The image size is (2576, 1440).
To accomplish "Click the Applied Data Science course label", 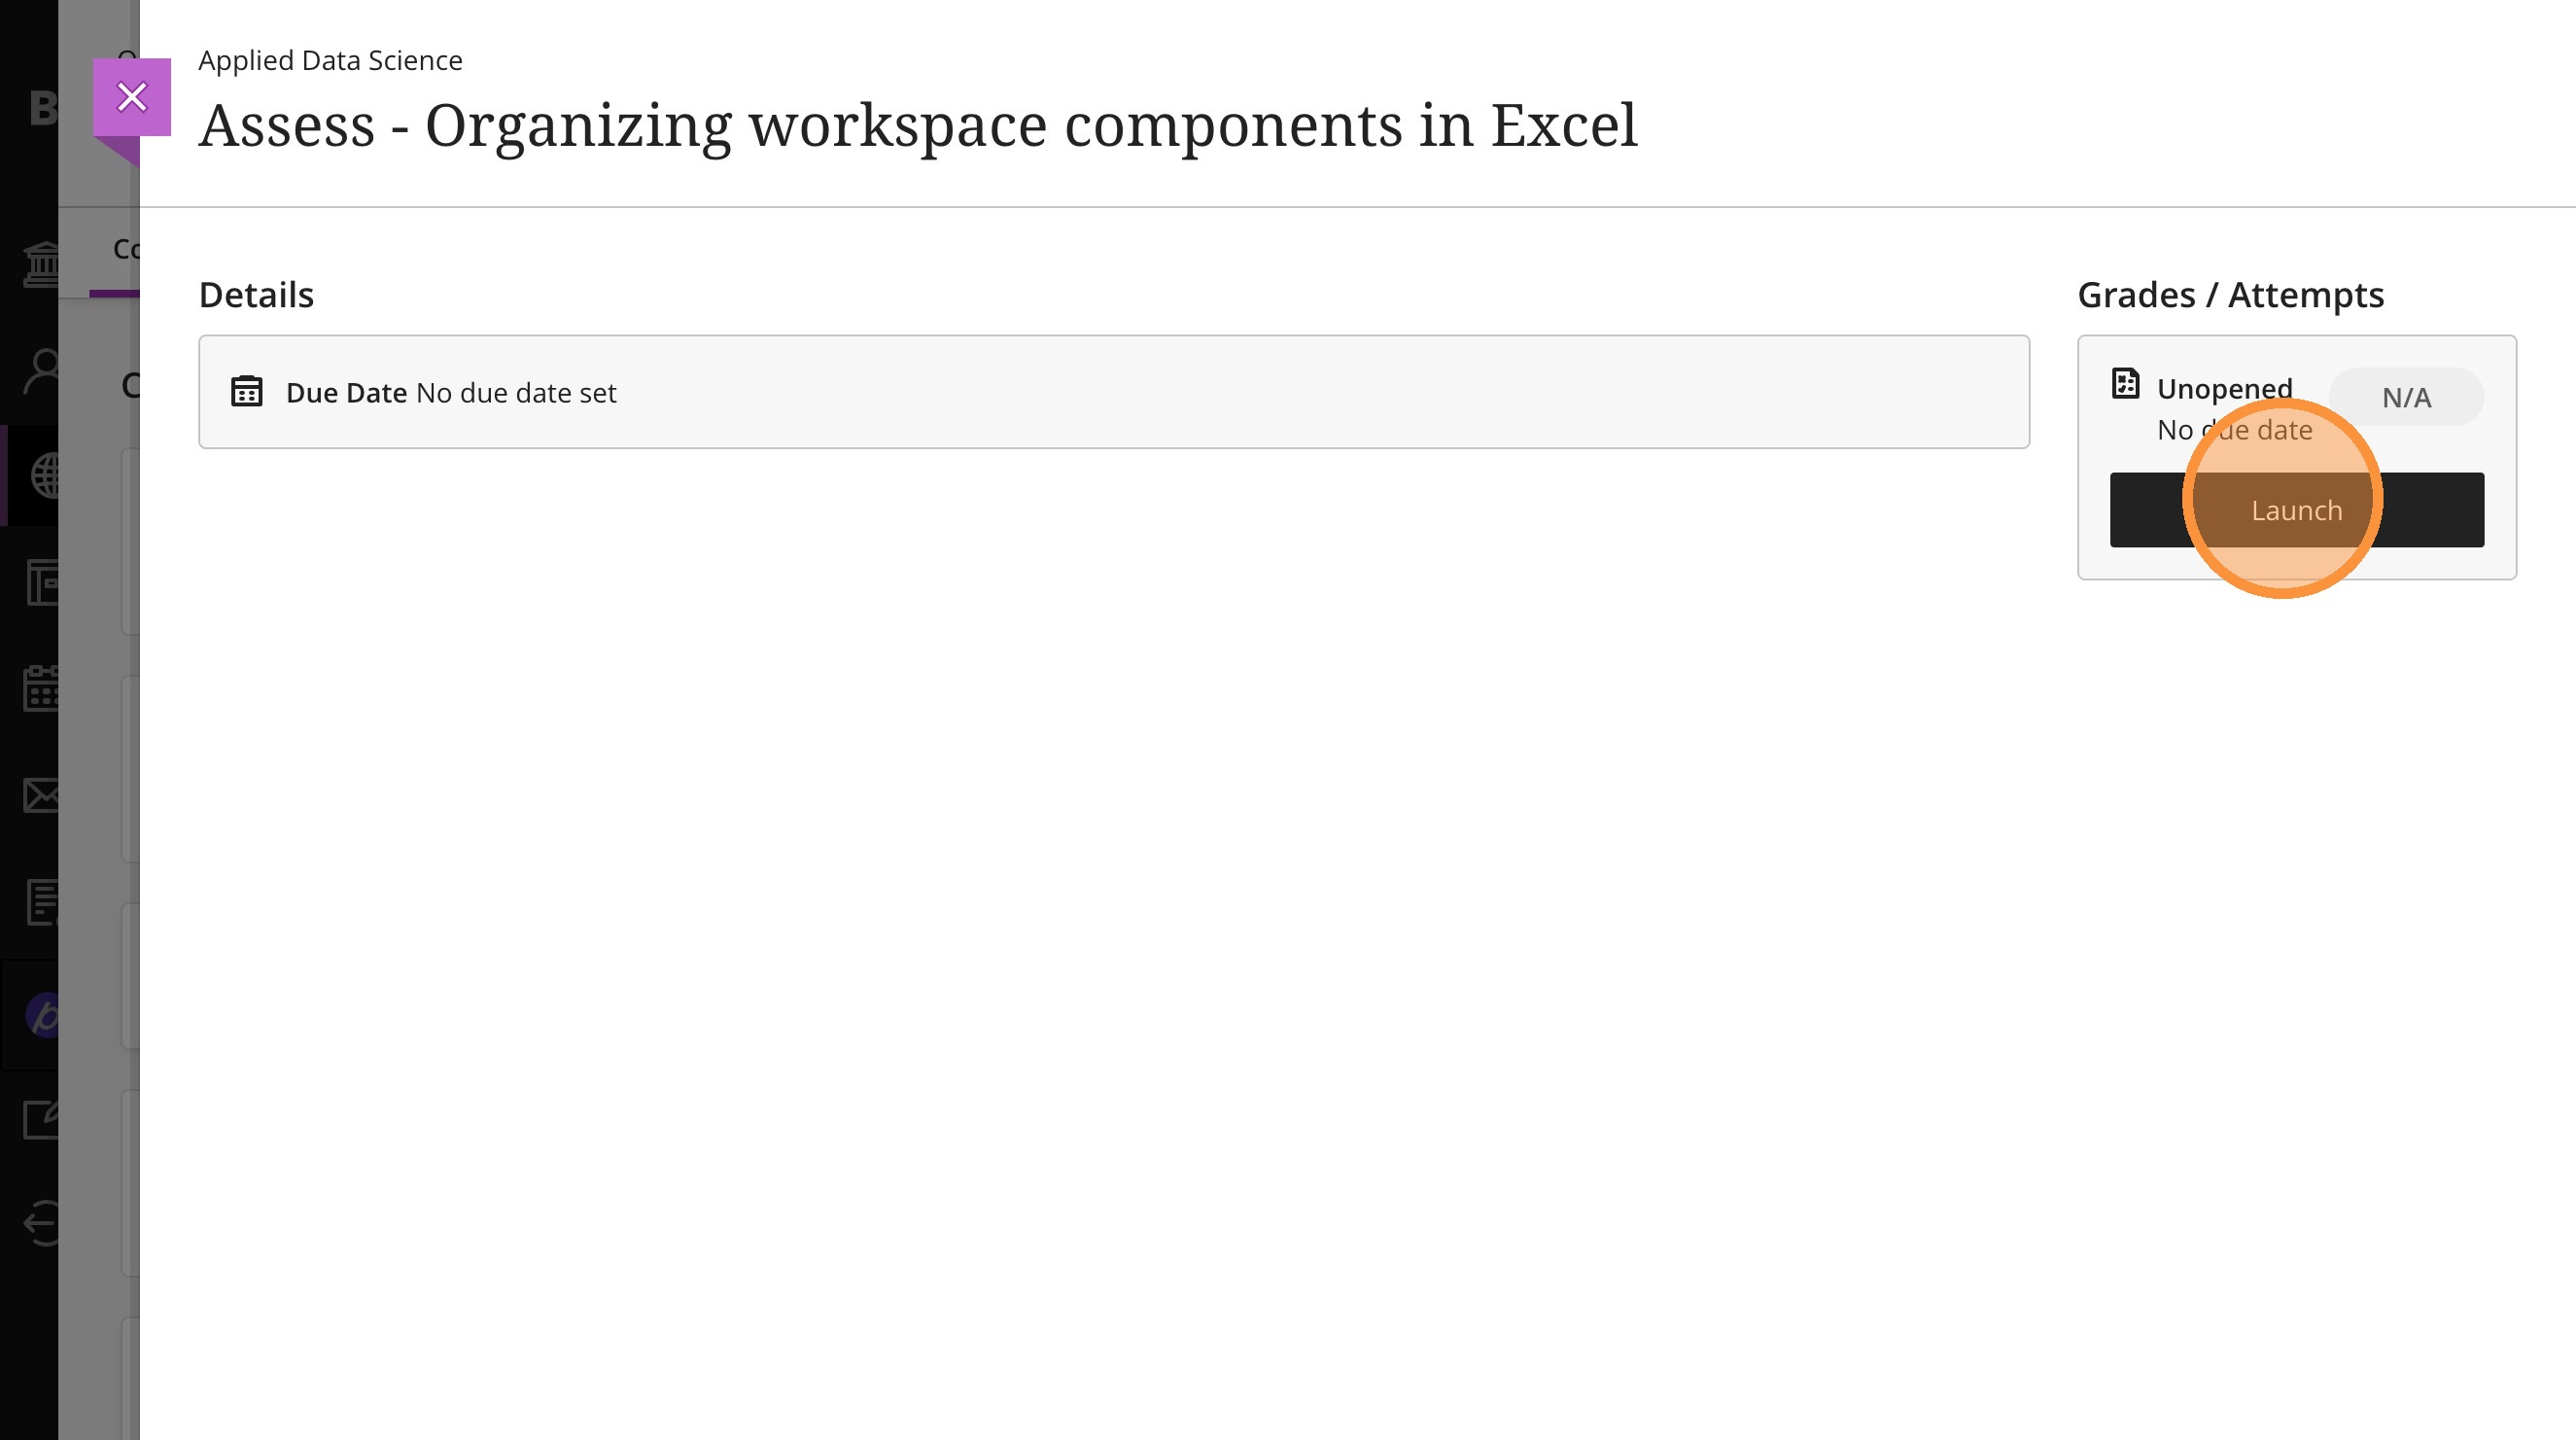I will tap(330, 60).
